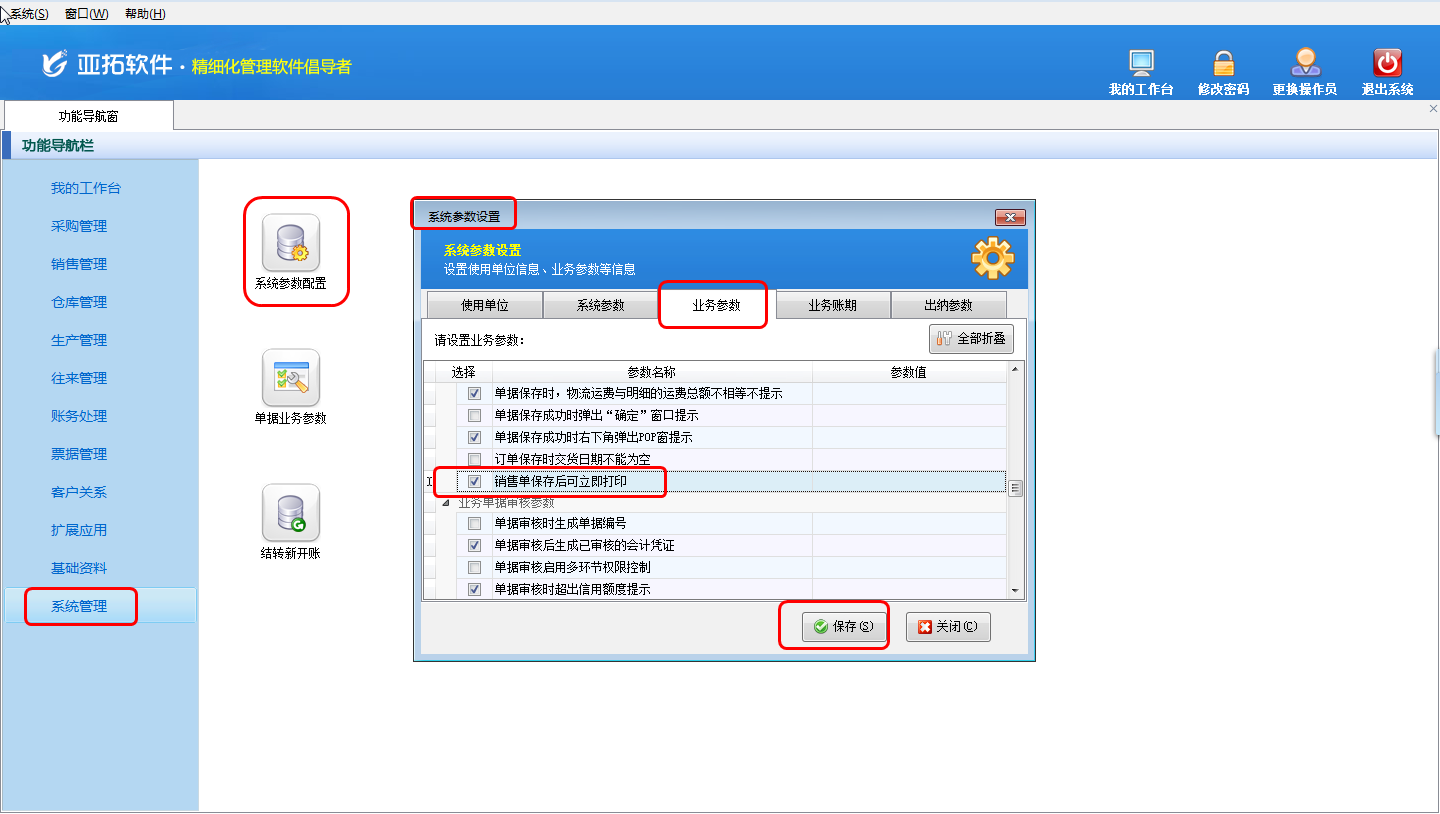Click the 全部折叠 collapse-all button
This screenshot has height=814, width=1440.
(971, 339)
